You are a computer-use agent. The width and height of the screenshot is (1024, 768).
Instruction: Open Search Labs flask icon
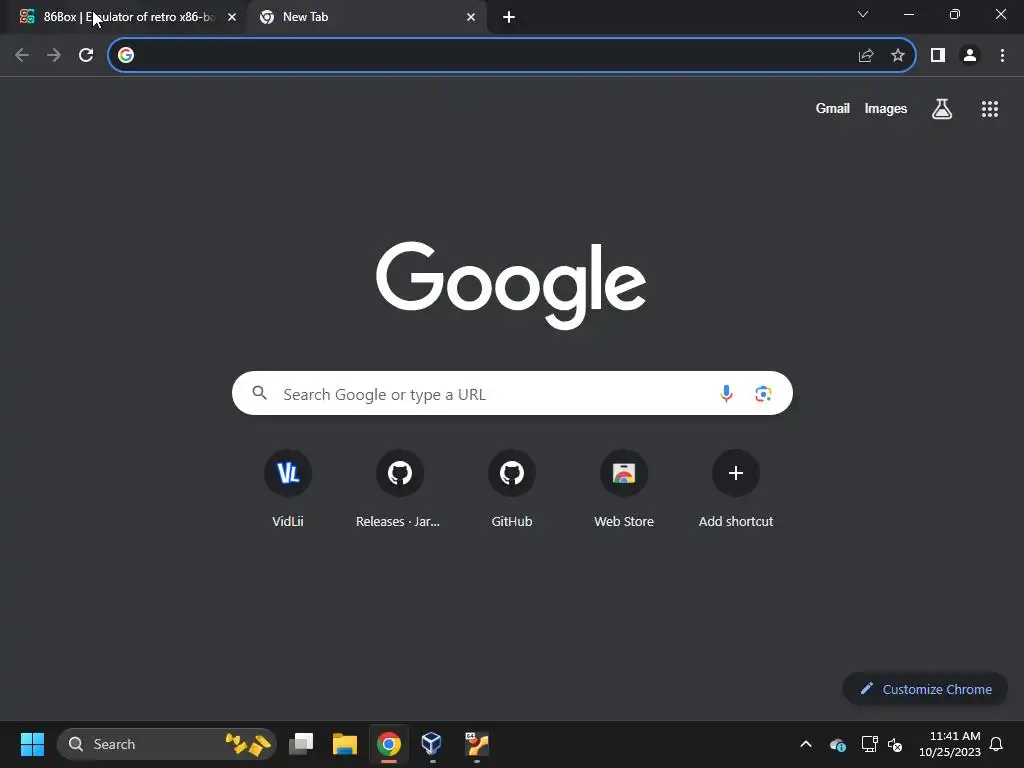pyautogui.click(x=942, y=108)
